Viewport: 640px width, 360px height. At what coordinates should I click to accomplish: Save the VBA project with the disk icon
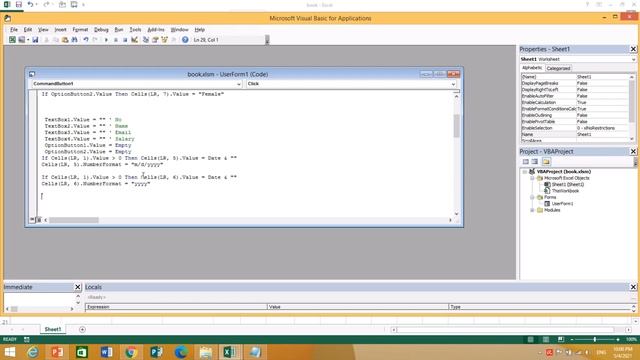point(35,40)
